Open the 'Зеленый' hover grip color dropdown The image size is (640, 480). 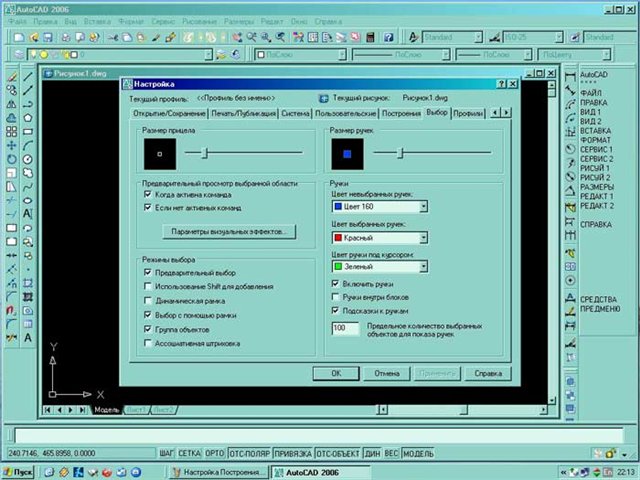(x=423, y=266)
